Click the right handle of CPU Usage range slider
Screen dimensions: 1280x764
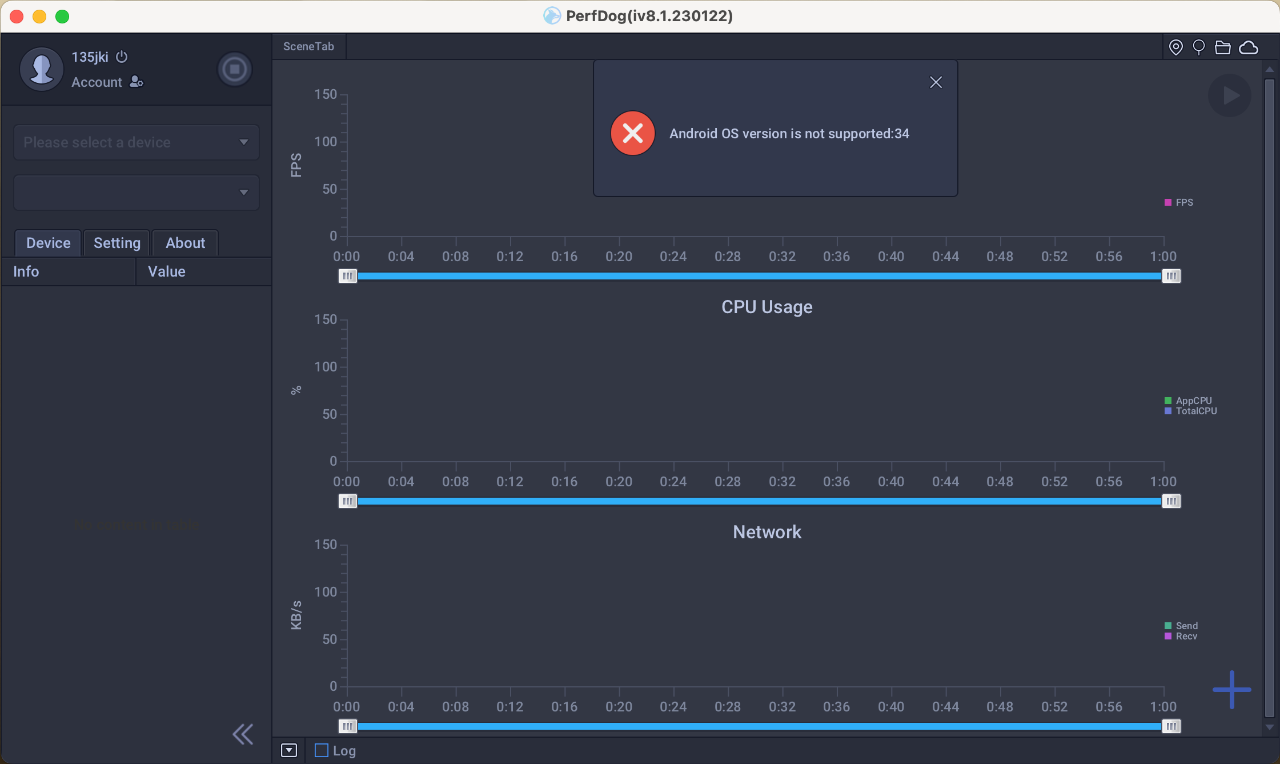click(x=1171, y=501)
